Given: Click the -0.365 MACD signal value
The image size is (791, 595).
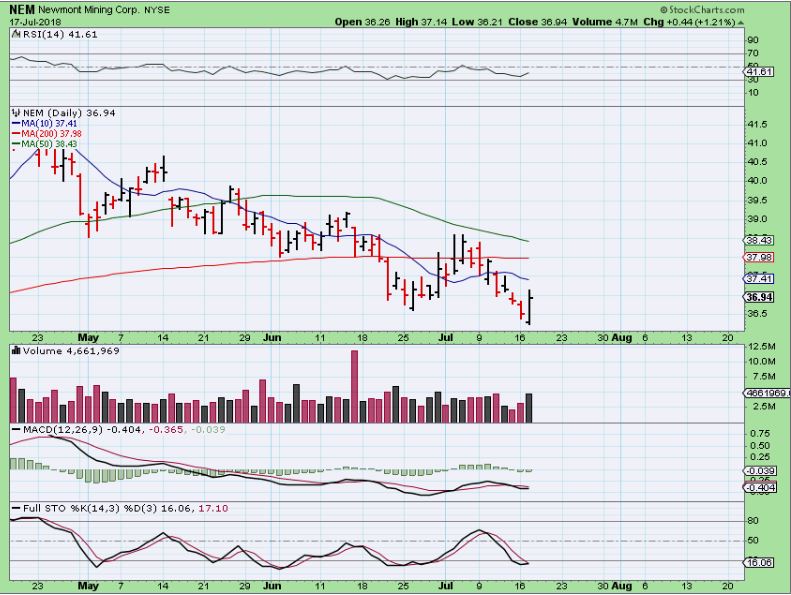Looking at the screenshot, I should coord(165,429).
